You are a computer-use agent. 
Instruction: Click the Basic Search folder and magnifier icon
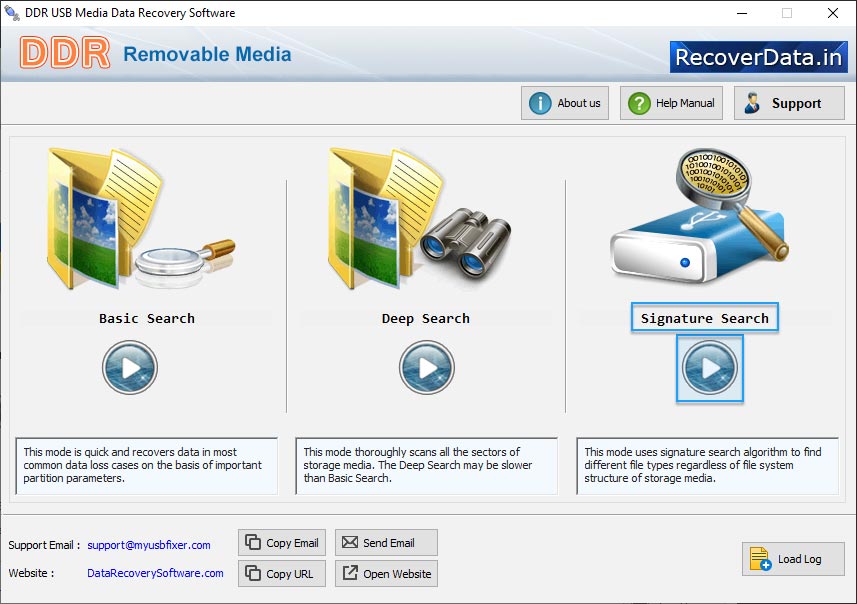pos(141,219)
